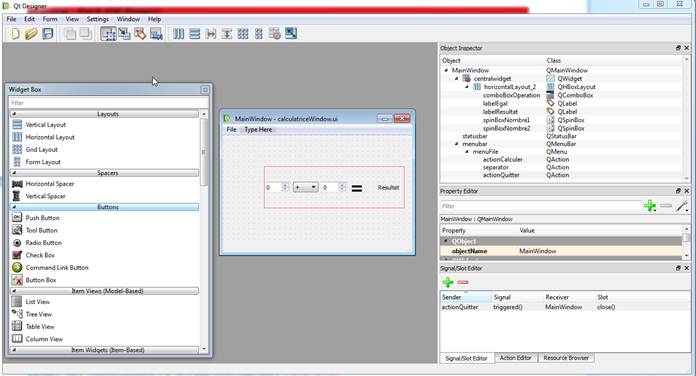Switch to the Signal/Slot Editor tab
Image resolution: width=696 pixels, height=376 pixels.
coord(467,358)
